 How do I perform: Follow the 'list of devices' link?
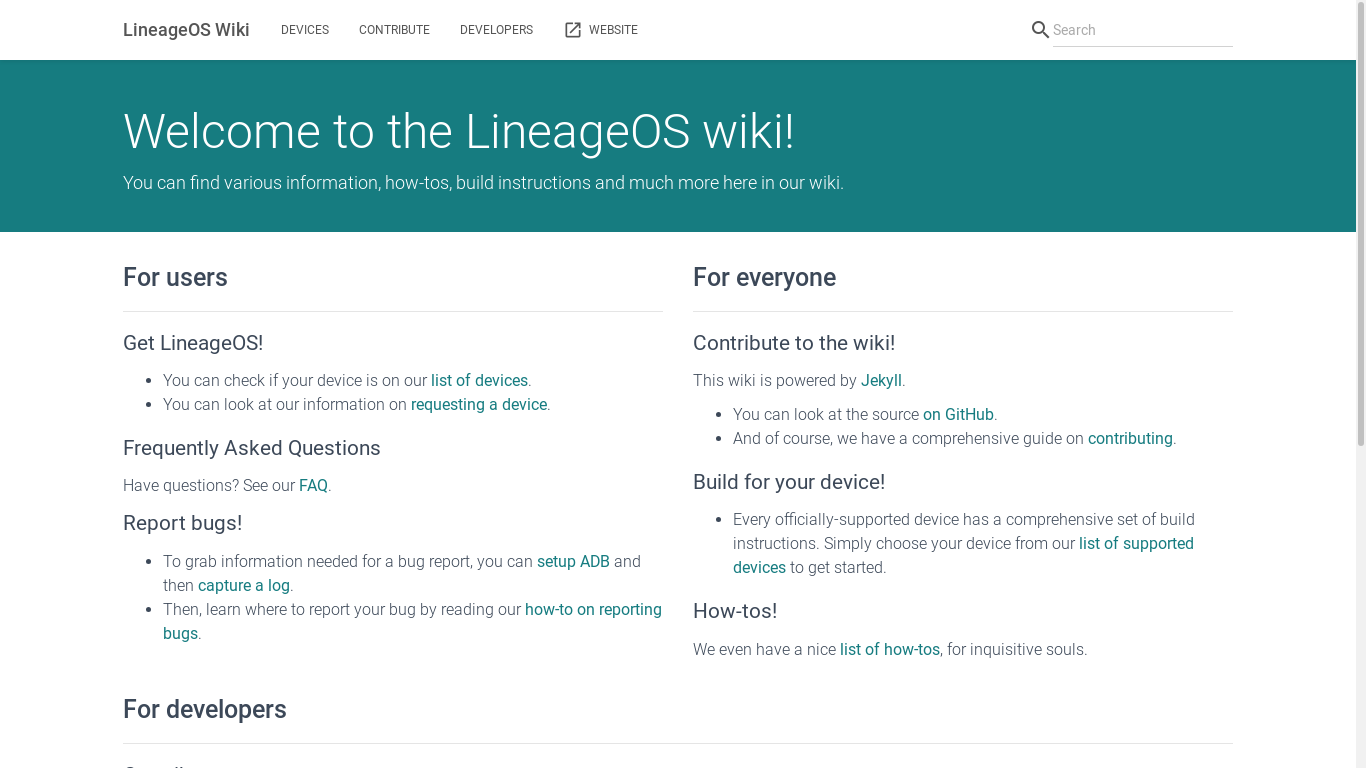(479, 381)
